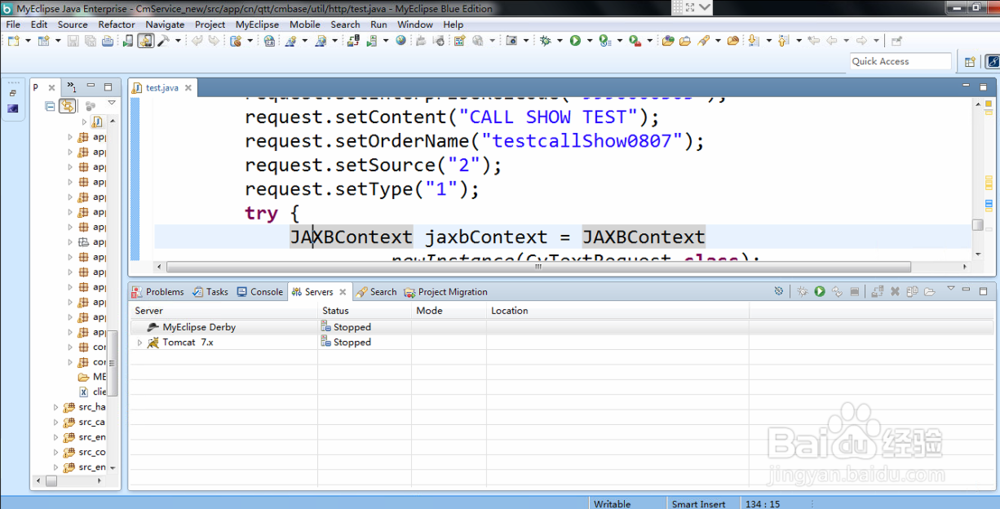The height and width of the screenshot is (509, 1000).
Task: Open dropdown arrow beside Build hammer icon
Action: pyautogui.click(x=178, y=40)
